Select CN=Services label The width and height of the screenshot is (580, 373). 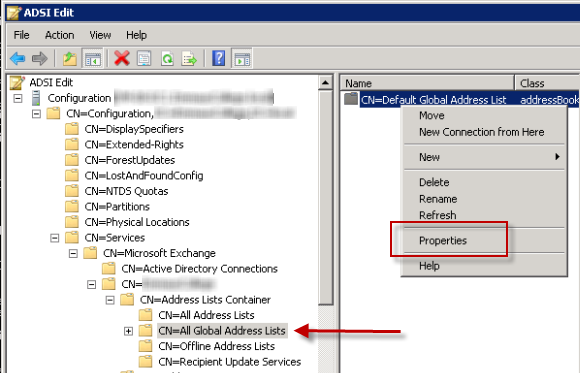pyautogui.click(x=115, y=238)
